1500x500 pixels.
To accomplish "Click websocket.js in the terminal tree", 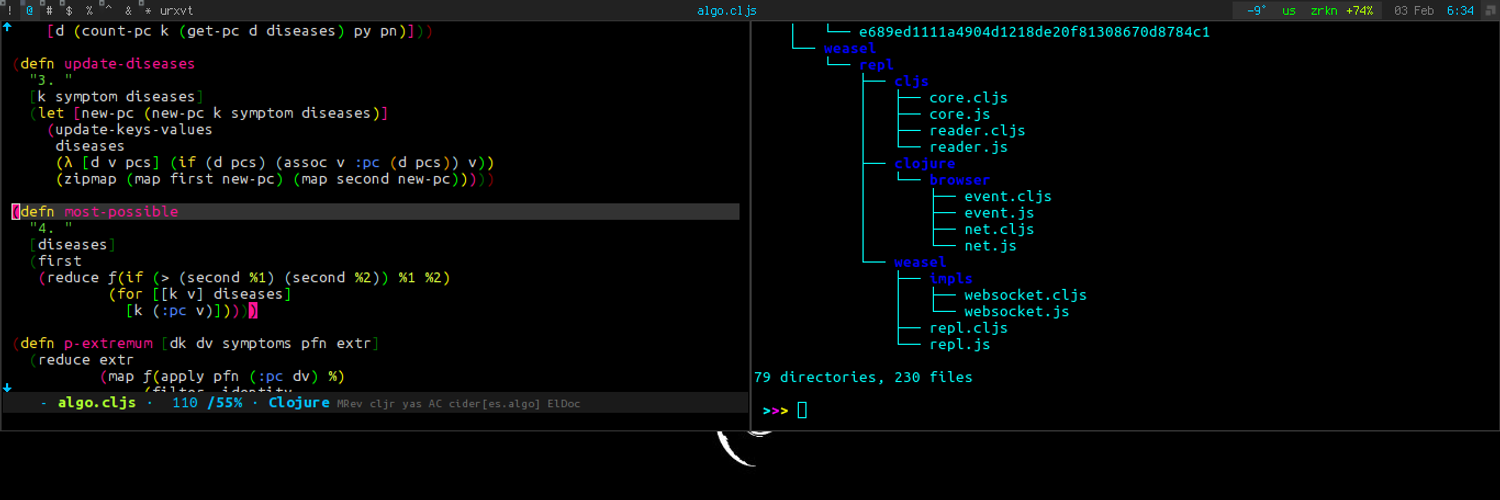I will [1017, 311].
